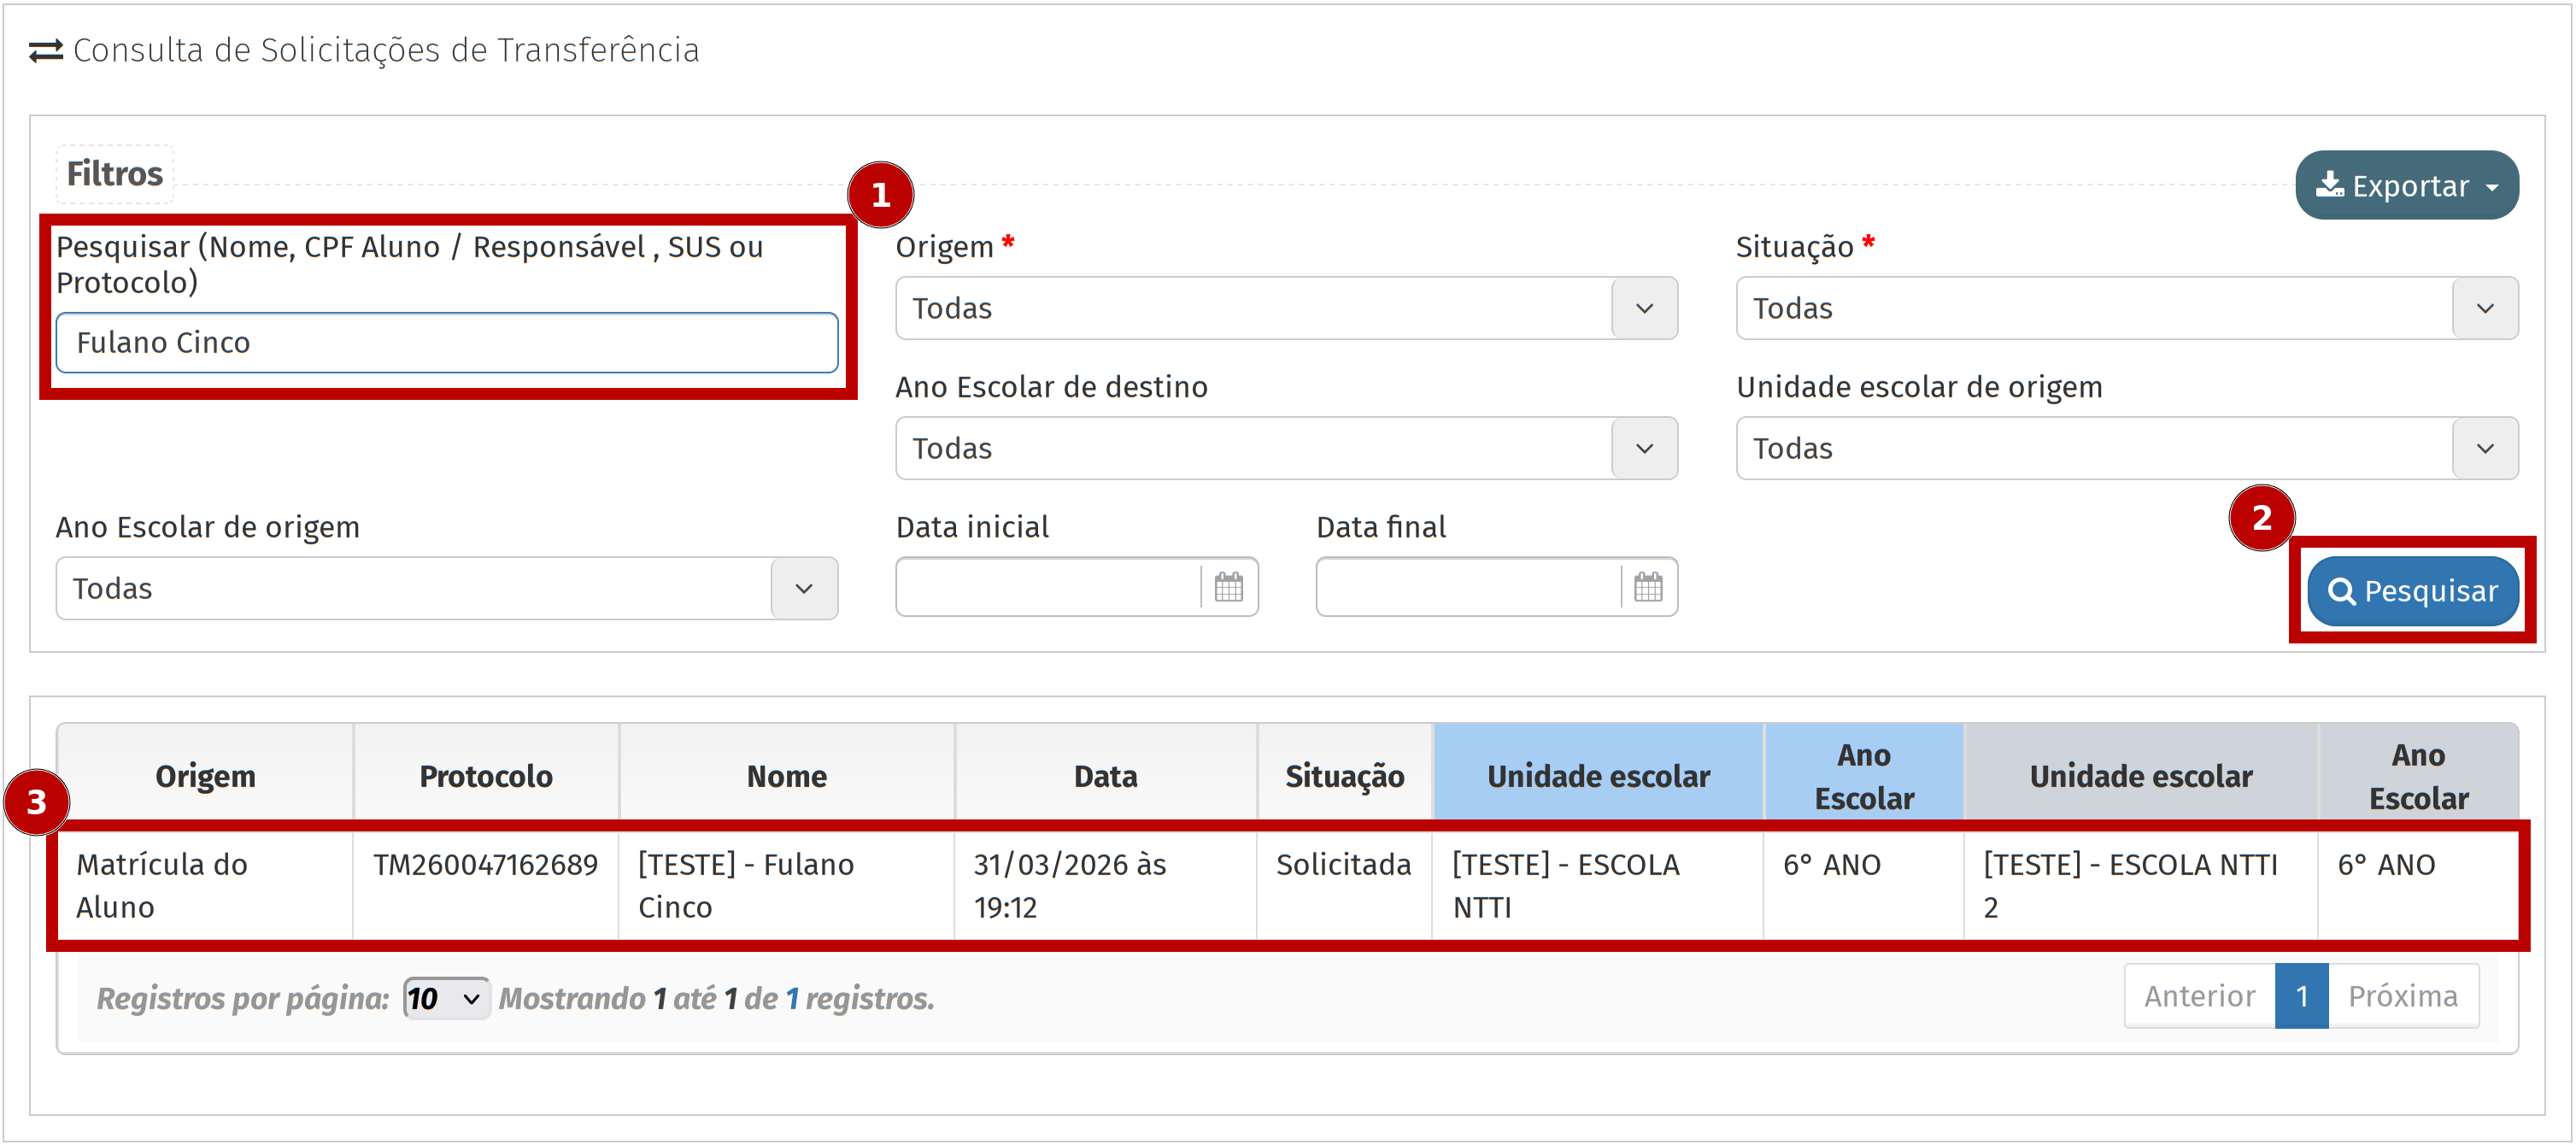Click the search text field with Fulano Cinco
This screenshot has width=2576, height=1145.
[x=446, y=343]
